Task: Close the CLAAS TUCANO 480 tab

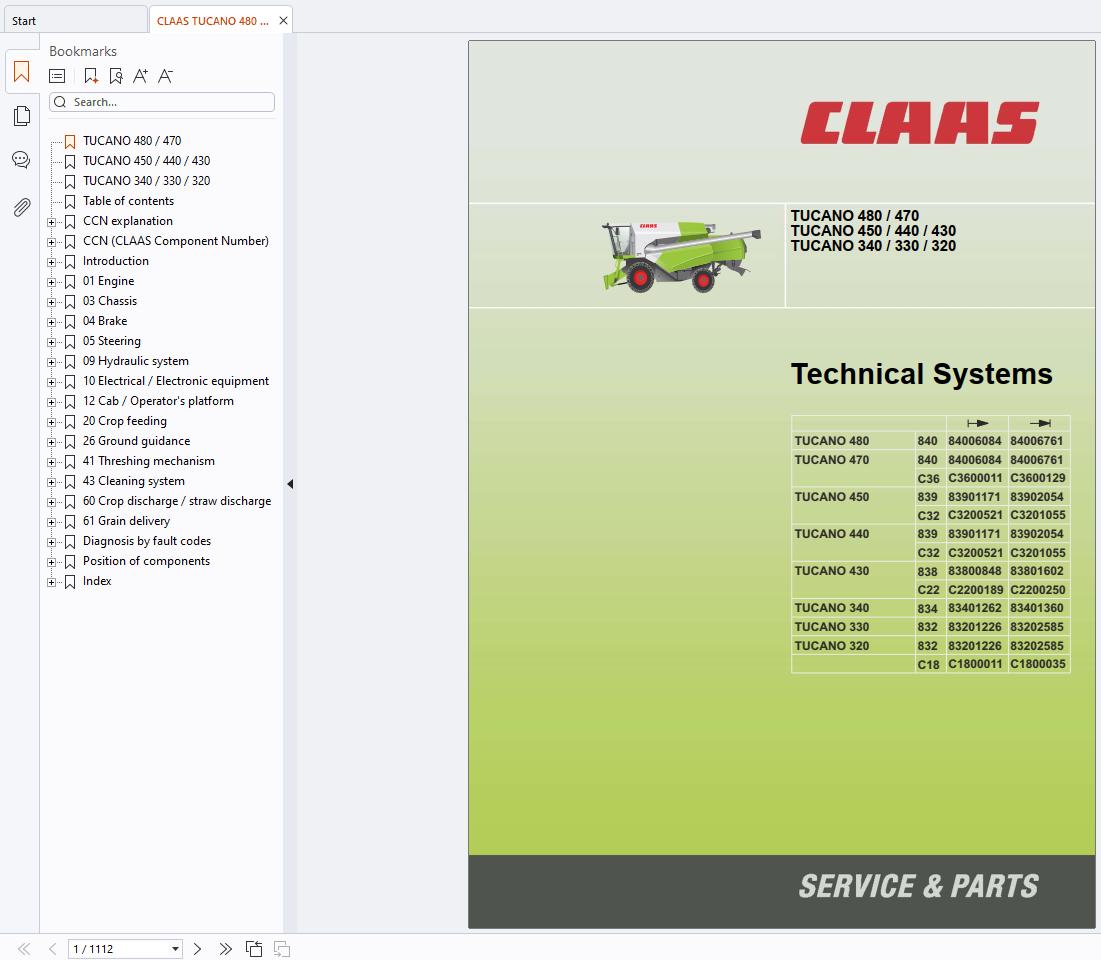Action: coord(283,20)
